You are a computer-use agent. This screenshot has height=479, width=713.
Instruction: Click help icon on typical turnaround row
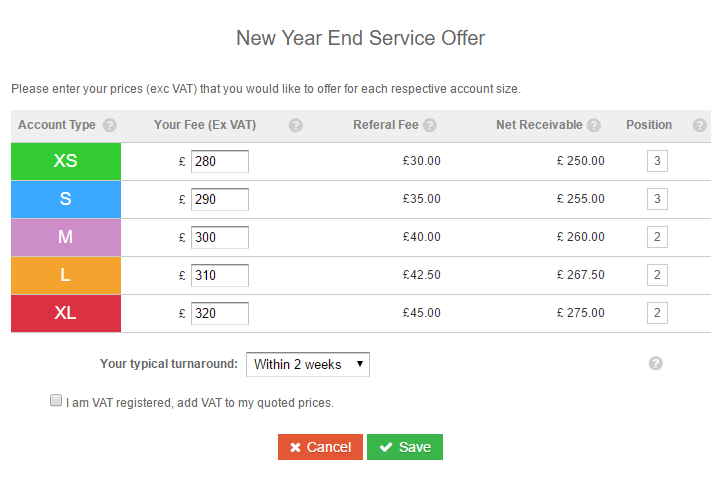(x=656, y=364)
